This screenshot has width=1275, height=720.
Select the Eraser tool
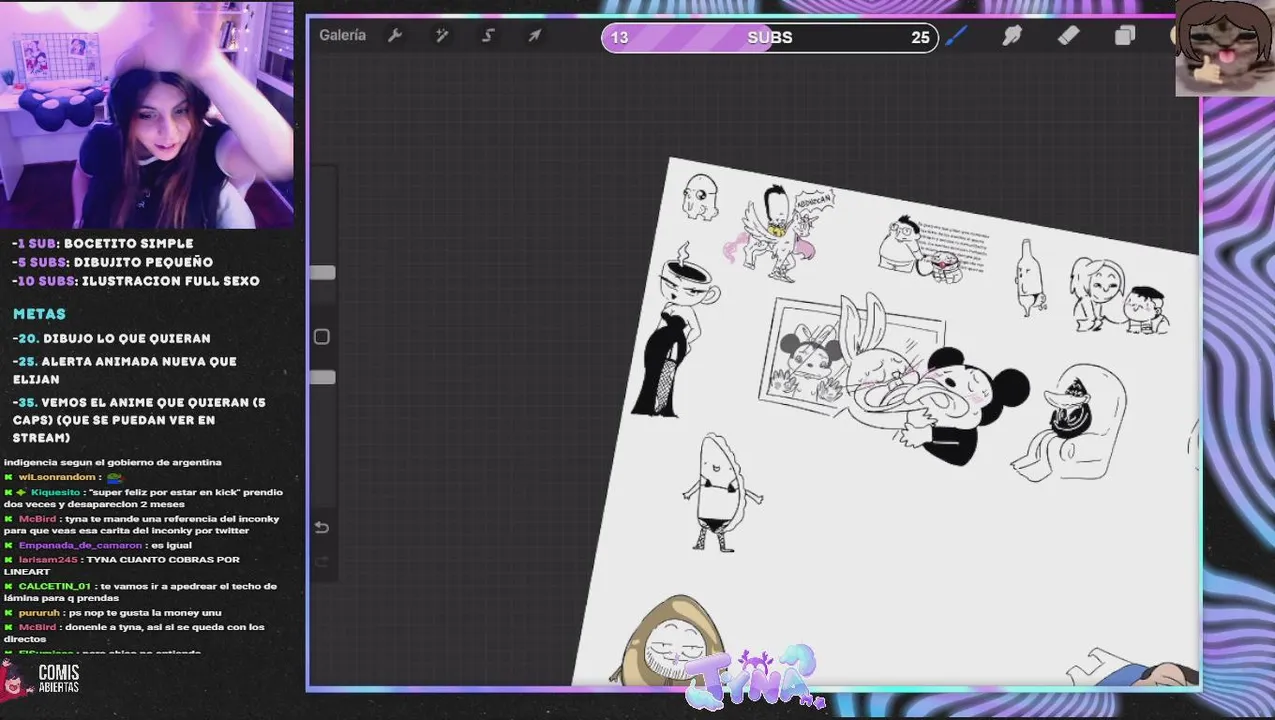pos(1068,36)
